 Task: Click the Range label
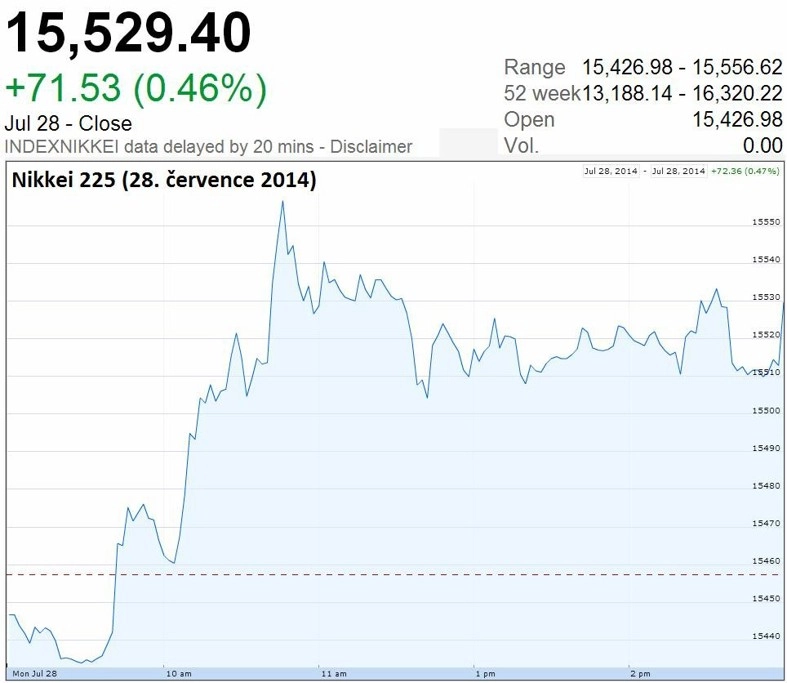(535, 67)
